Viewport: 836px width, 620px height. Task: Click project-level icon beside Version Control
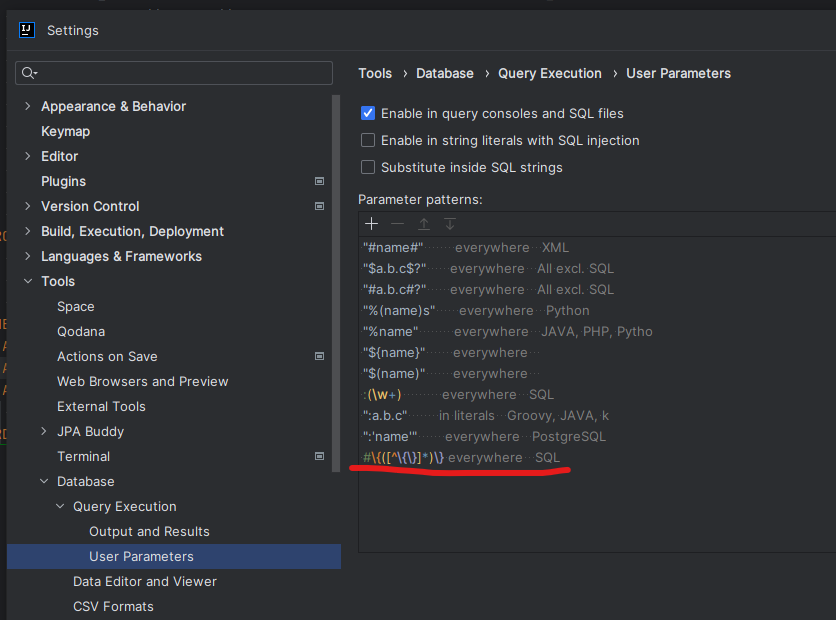point(319,206)
